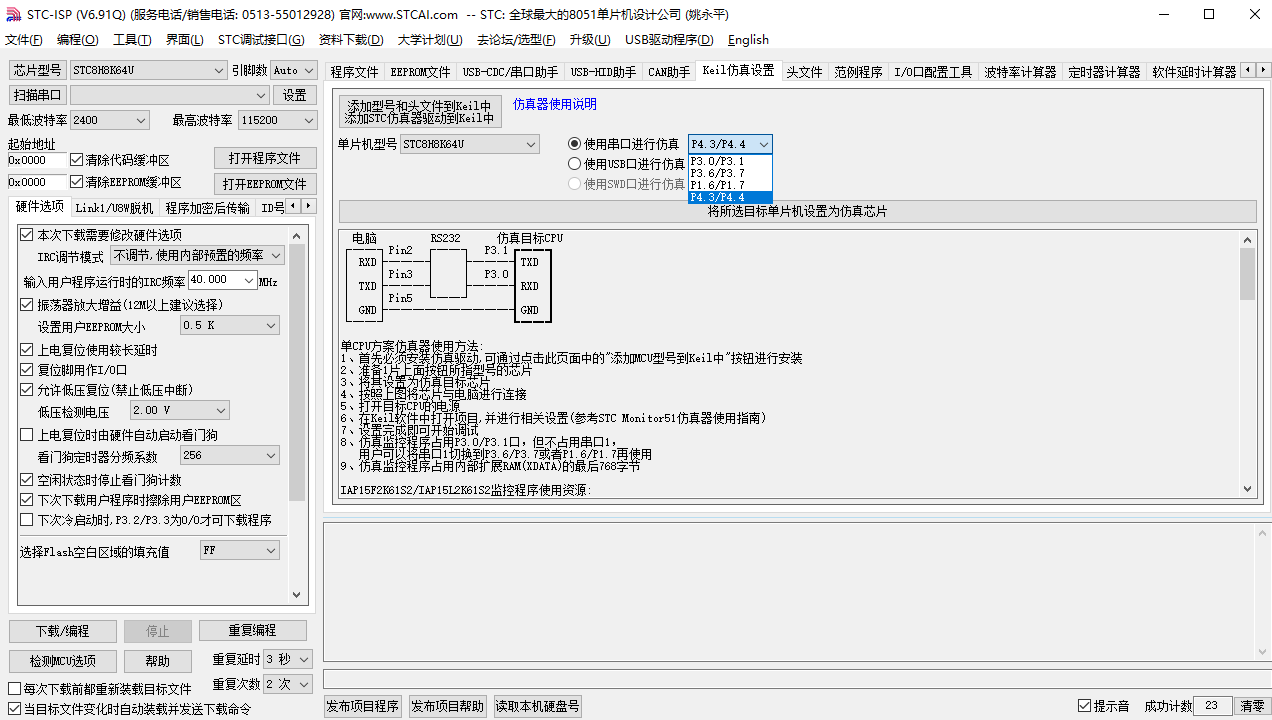1272x720 pixels.
Task: Open 编程(O) menu
Action: pyautogui.click(x=77, y=40)
